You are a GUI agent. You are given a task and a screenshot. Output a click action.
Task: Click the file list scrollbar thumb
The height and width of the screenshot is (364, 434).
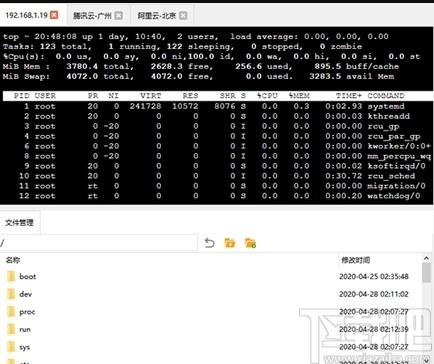[x=426, y=273]
